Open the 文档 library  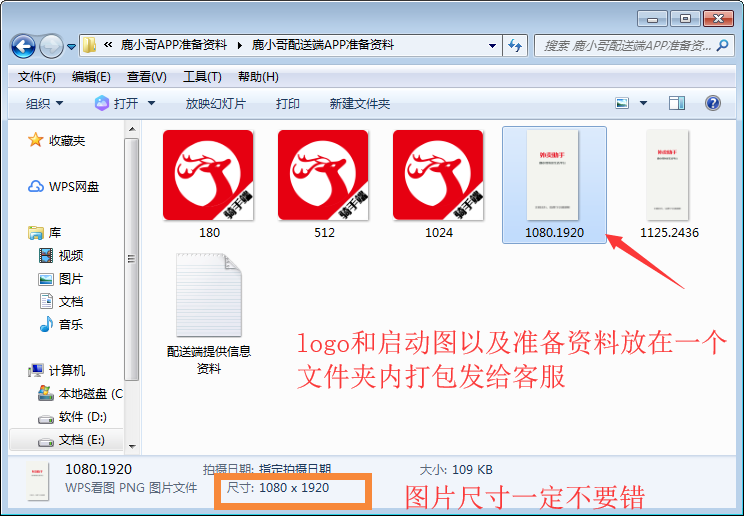pyautogui.click(x=71, y=301)
